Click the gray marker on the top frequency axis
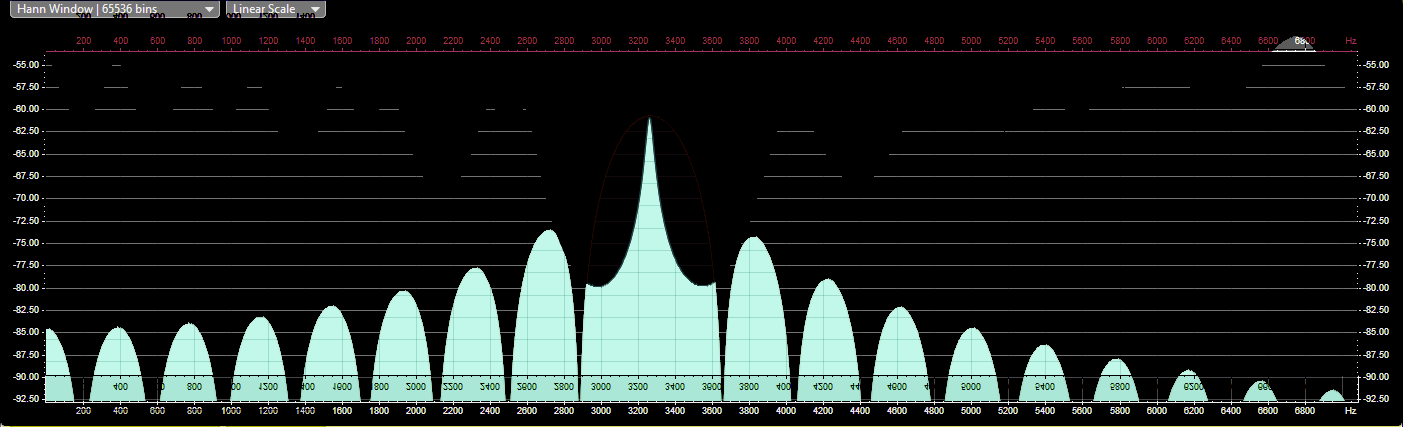The height and width of the screenshot is (427, 1403). pyautogui.click(x=1300, y=43)
